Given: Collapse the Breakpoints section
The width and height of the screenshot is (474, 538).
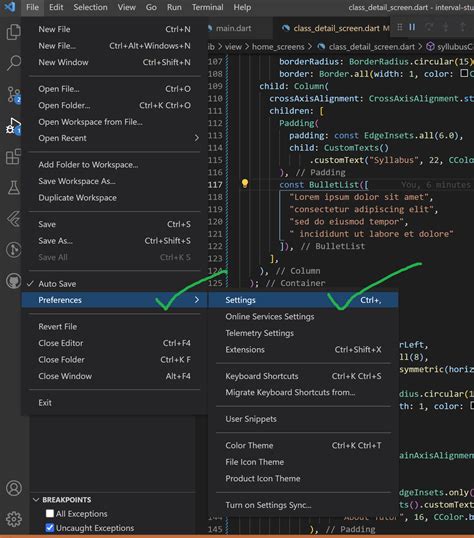Looking at the screenshot, I should coord(36,500).
